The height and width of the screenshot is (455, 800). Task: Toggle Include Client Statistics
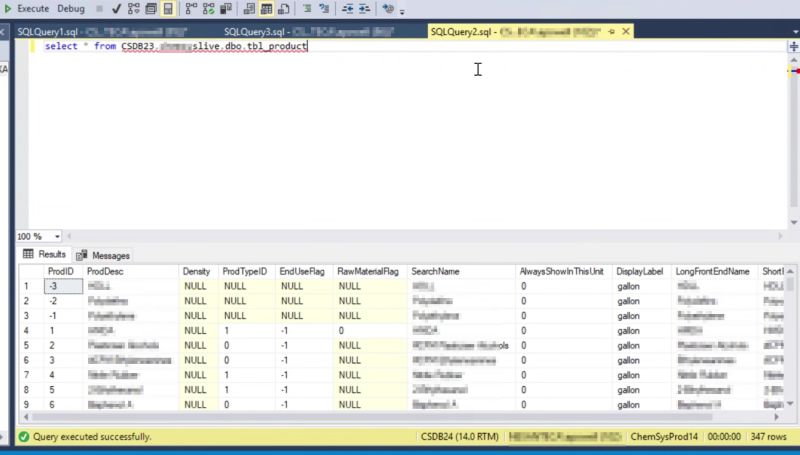tap(226, 9)
